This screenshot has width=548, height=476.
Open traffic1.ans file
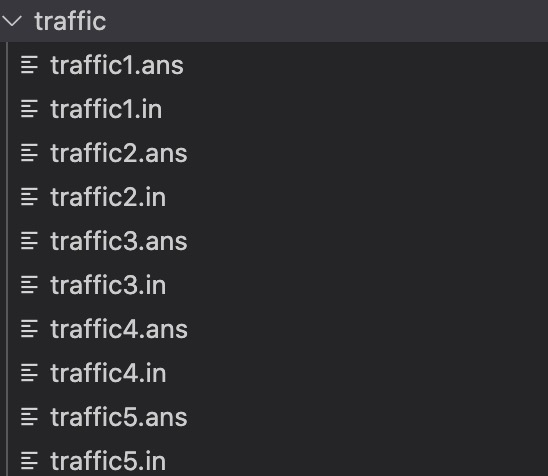[x=117, y=65]
